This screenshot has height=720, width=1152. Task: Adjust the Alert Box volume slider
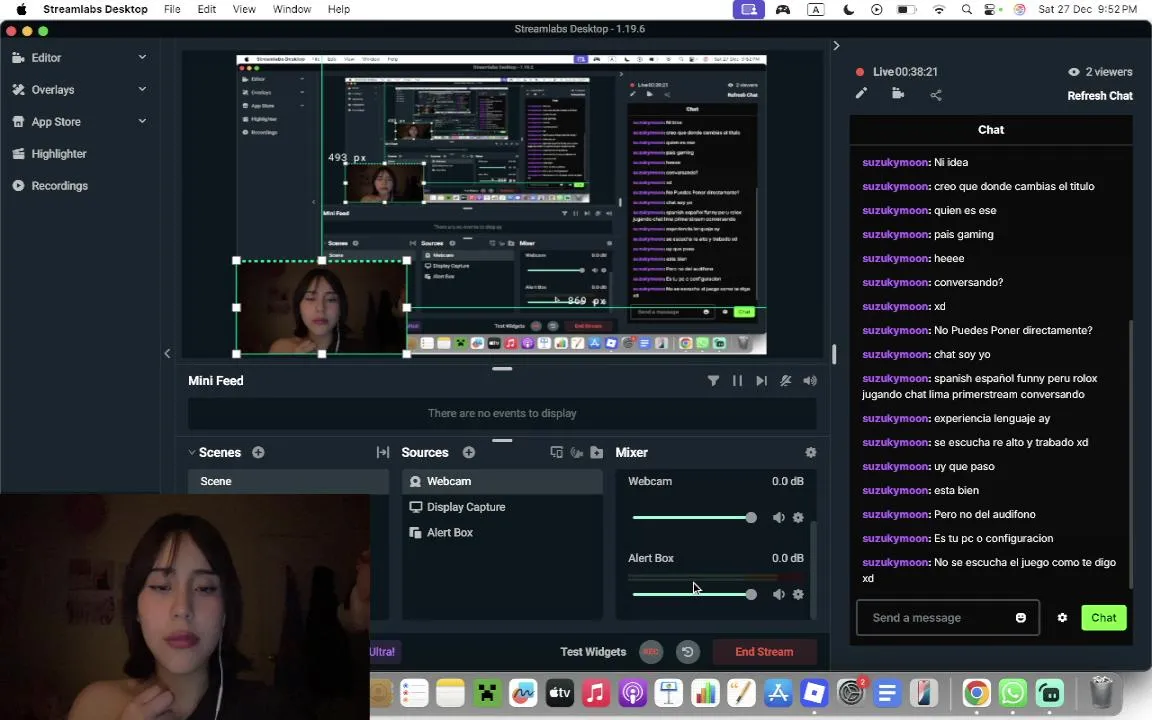pos(694,594)
